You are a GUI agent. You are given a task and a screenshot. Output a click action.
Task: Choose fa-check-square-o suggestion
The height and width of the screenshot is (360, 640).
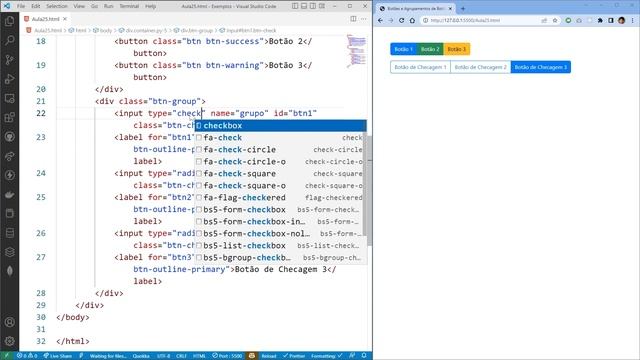point(280,186)
